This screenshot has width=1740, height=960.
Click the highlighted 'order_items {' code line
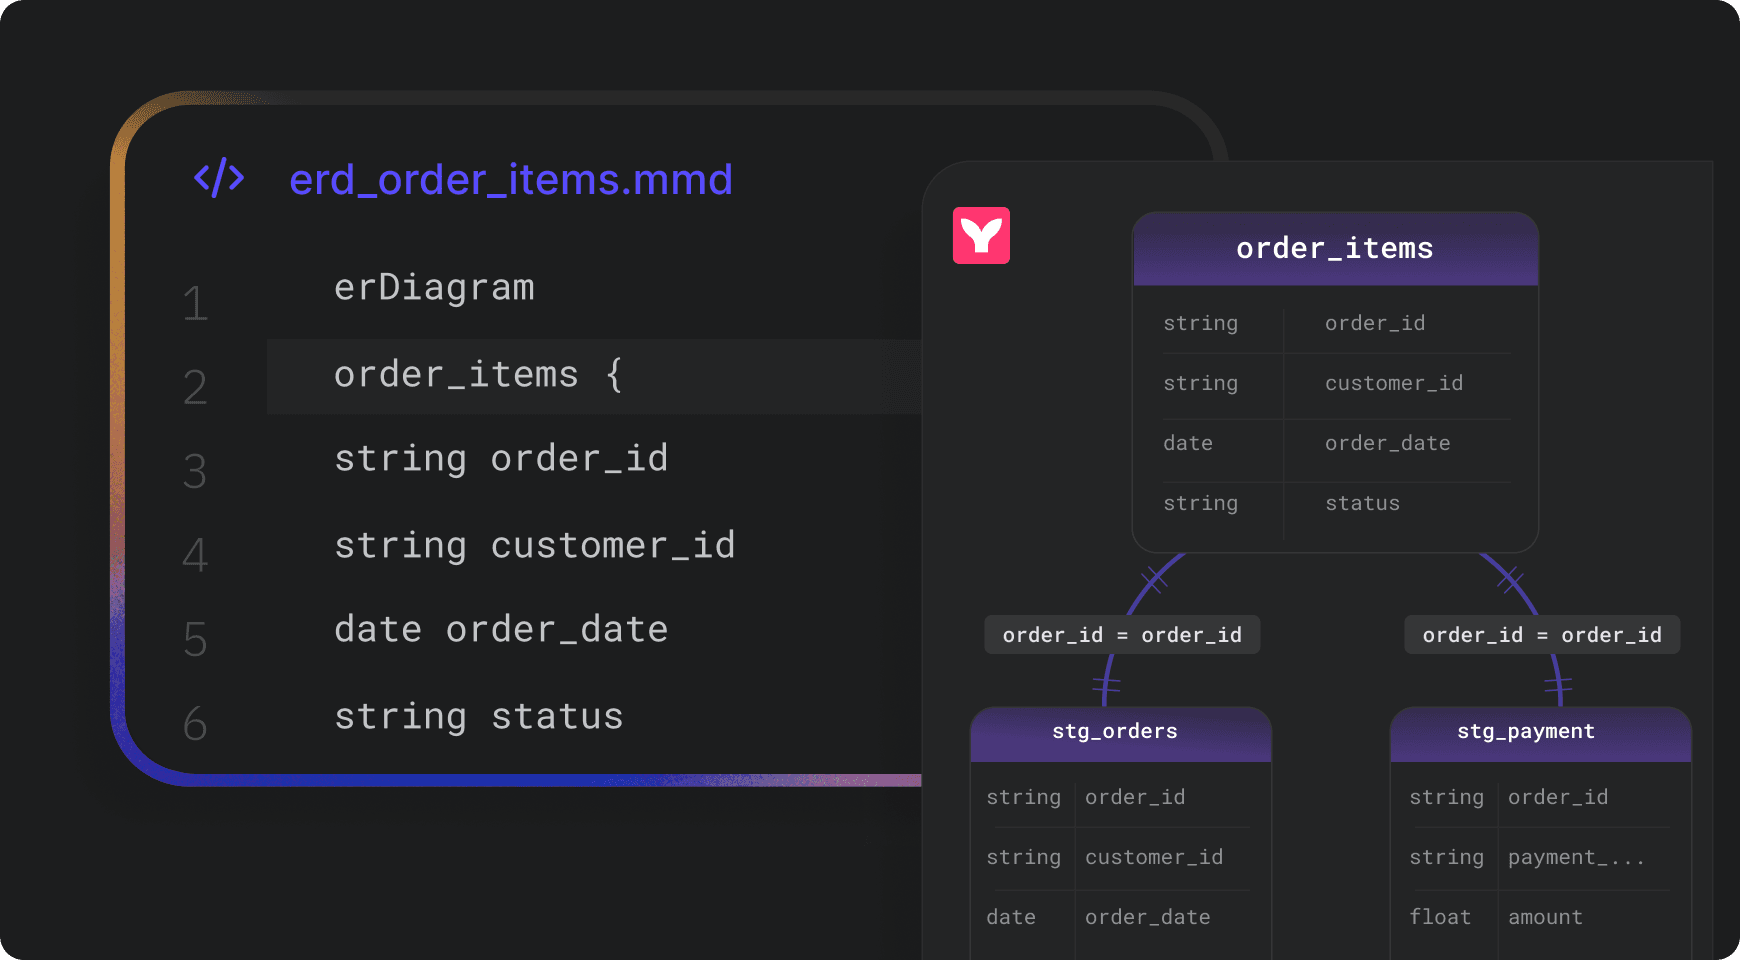pos(594,376)
